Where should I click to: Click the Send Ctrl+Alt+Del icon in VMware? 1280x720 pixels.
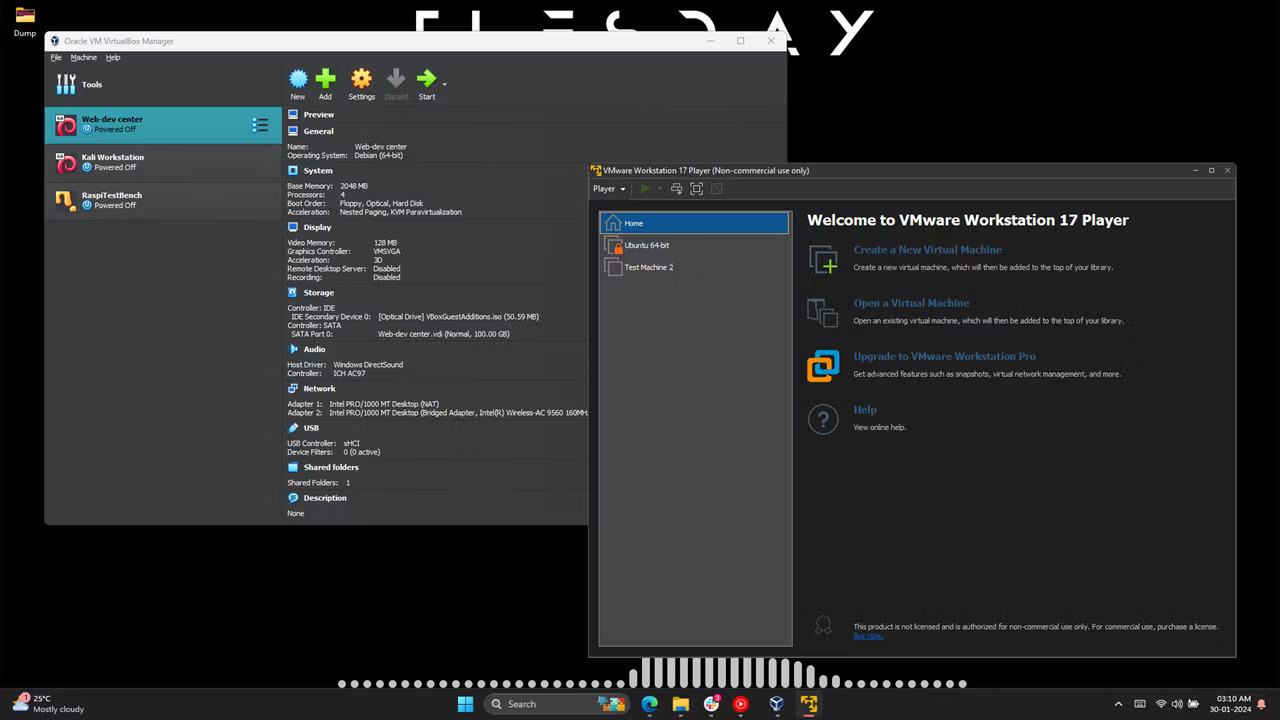coord(676,189)
